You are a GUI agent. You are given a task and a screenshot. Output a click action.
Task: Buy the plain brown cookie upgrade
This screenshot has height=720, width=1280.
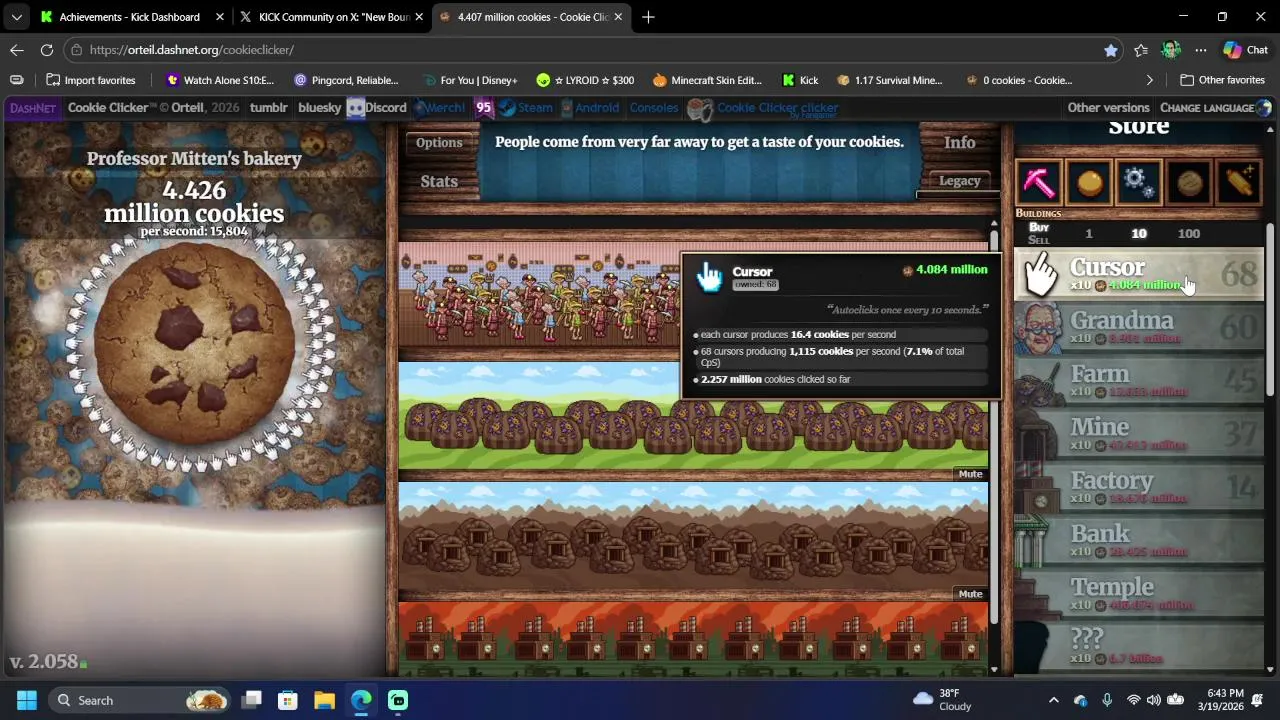(1189, 182)
